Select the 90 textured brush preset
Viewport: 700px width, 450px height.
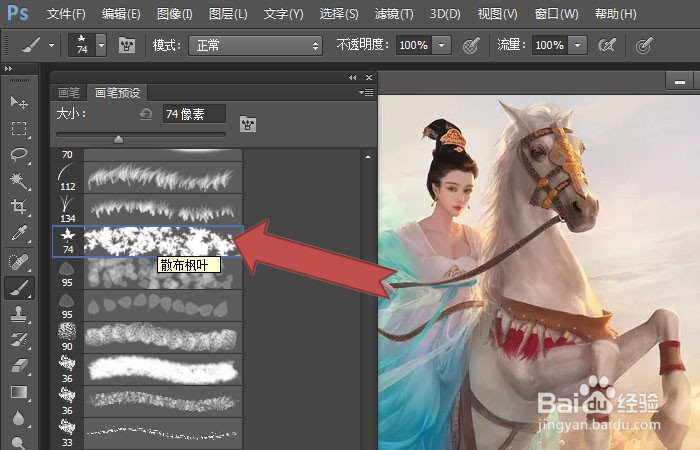pyautogui.click(x=147, y=338)
